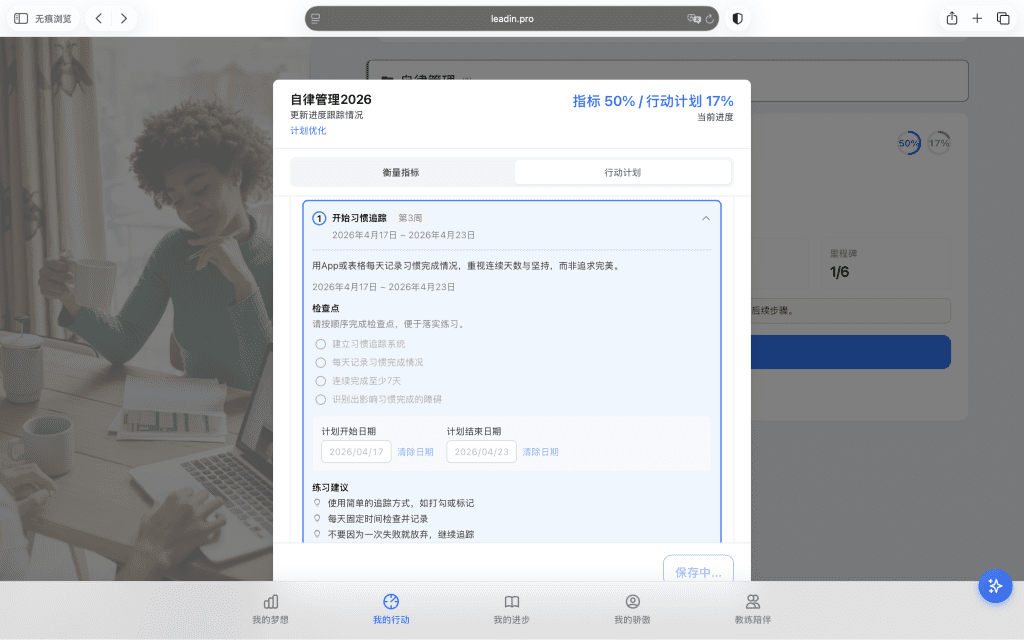
Task: Collapse the 开始习惯追踪 card chevron
Action: (x=706, y=218)
